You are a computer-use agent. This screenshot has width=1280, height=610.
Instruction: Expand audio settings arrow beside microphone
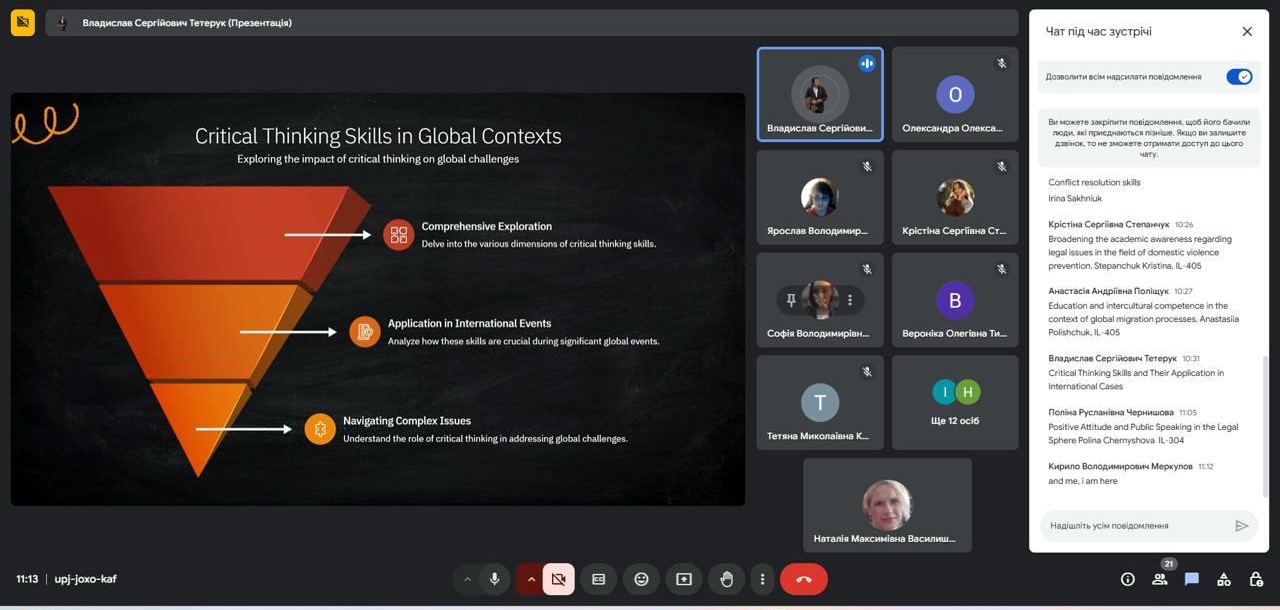click(x=467, y=579)
